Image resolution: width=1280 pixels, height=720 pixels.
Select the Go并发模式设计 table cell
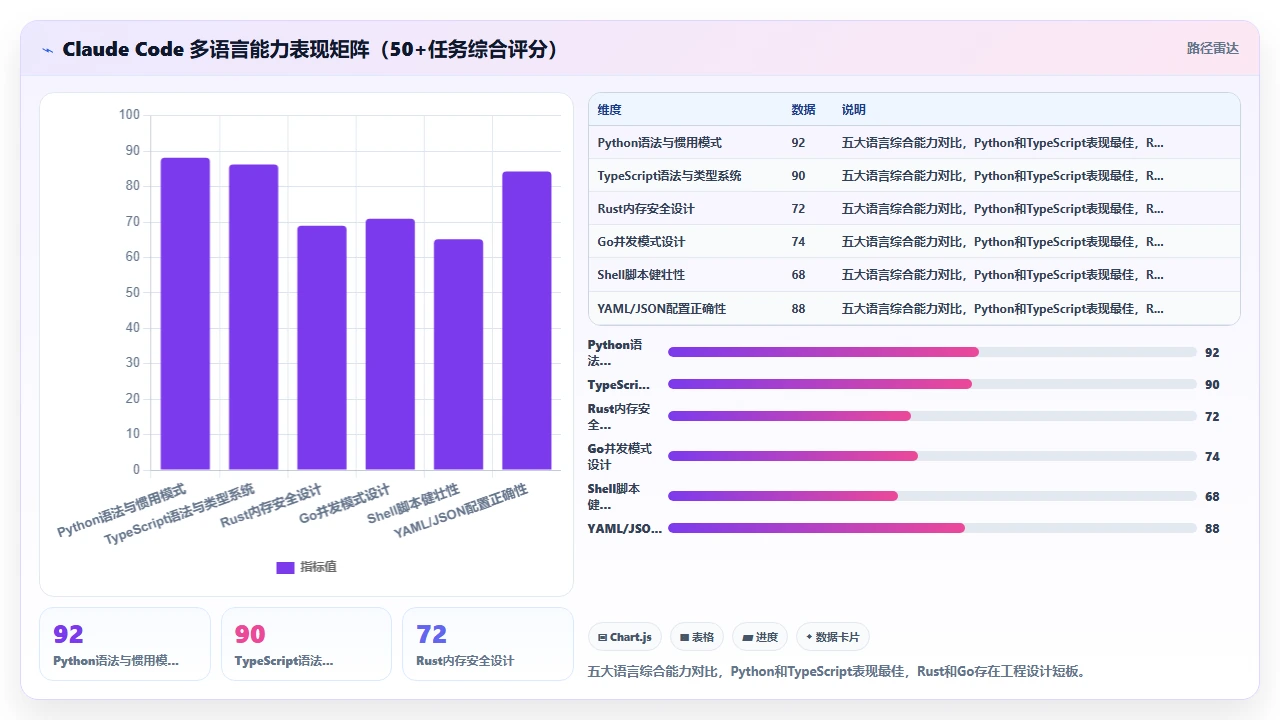pyautogui.click(x=641, y=242)
